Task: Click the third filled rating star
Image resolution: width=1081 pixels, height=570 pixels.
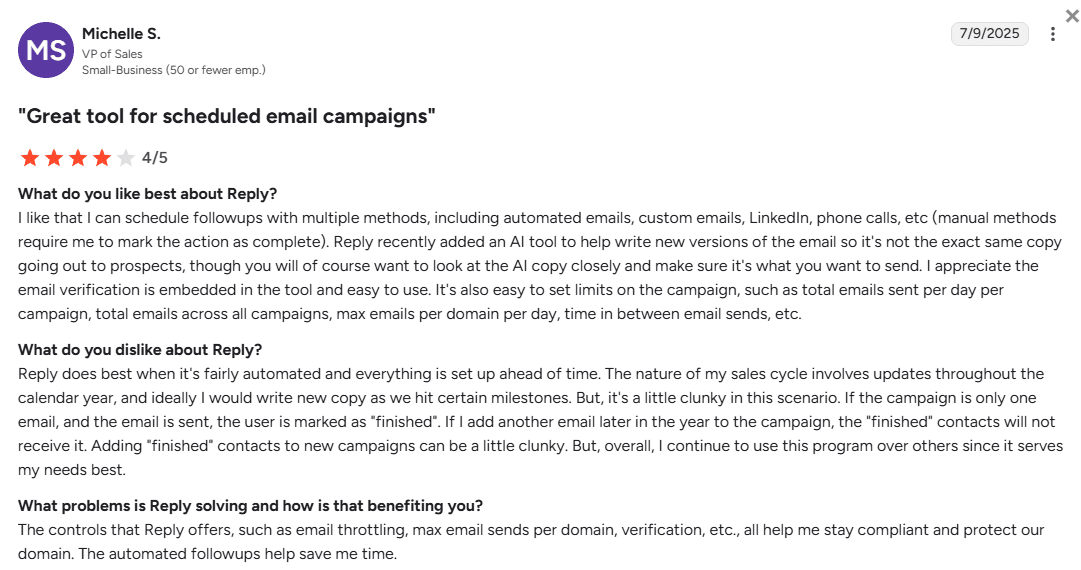Action: tap(77, 158)
